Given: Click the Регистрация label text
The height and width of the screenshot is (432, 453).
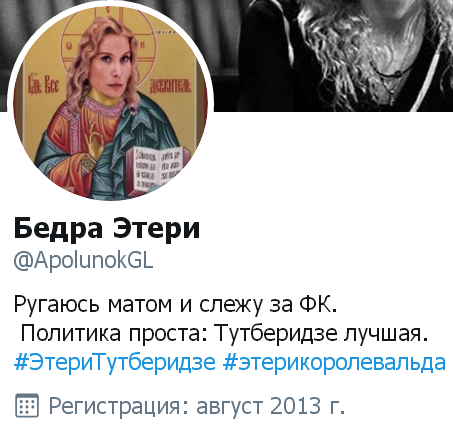Looking at the screenshot, I should point(119,406).
